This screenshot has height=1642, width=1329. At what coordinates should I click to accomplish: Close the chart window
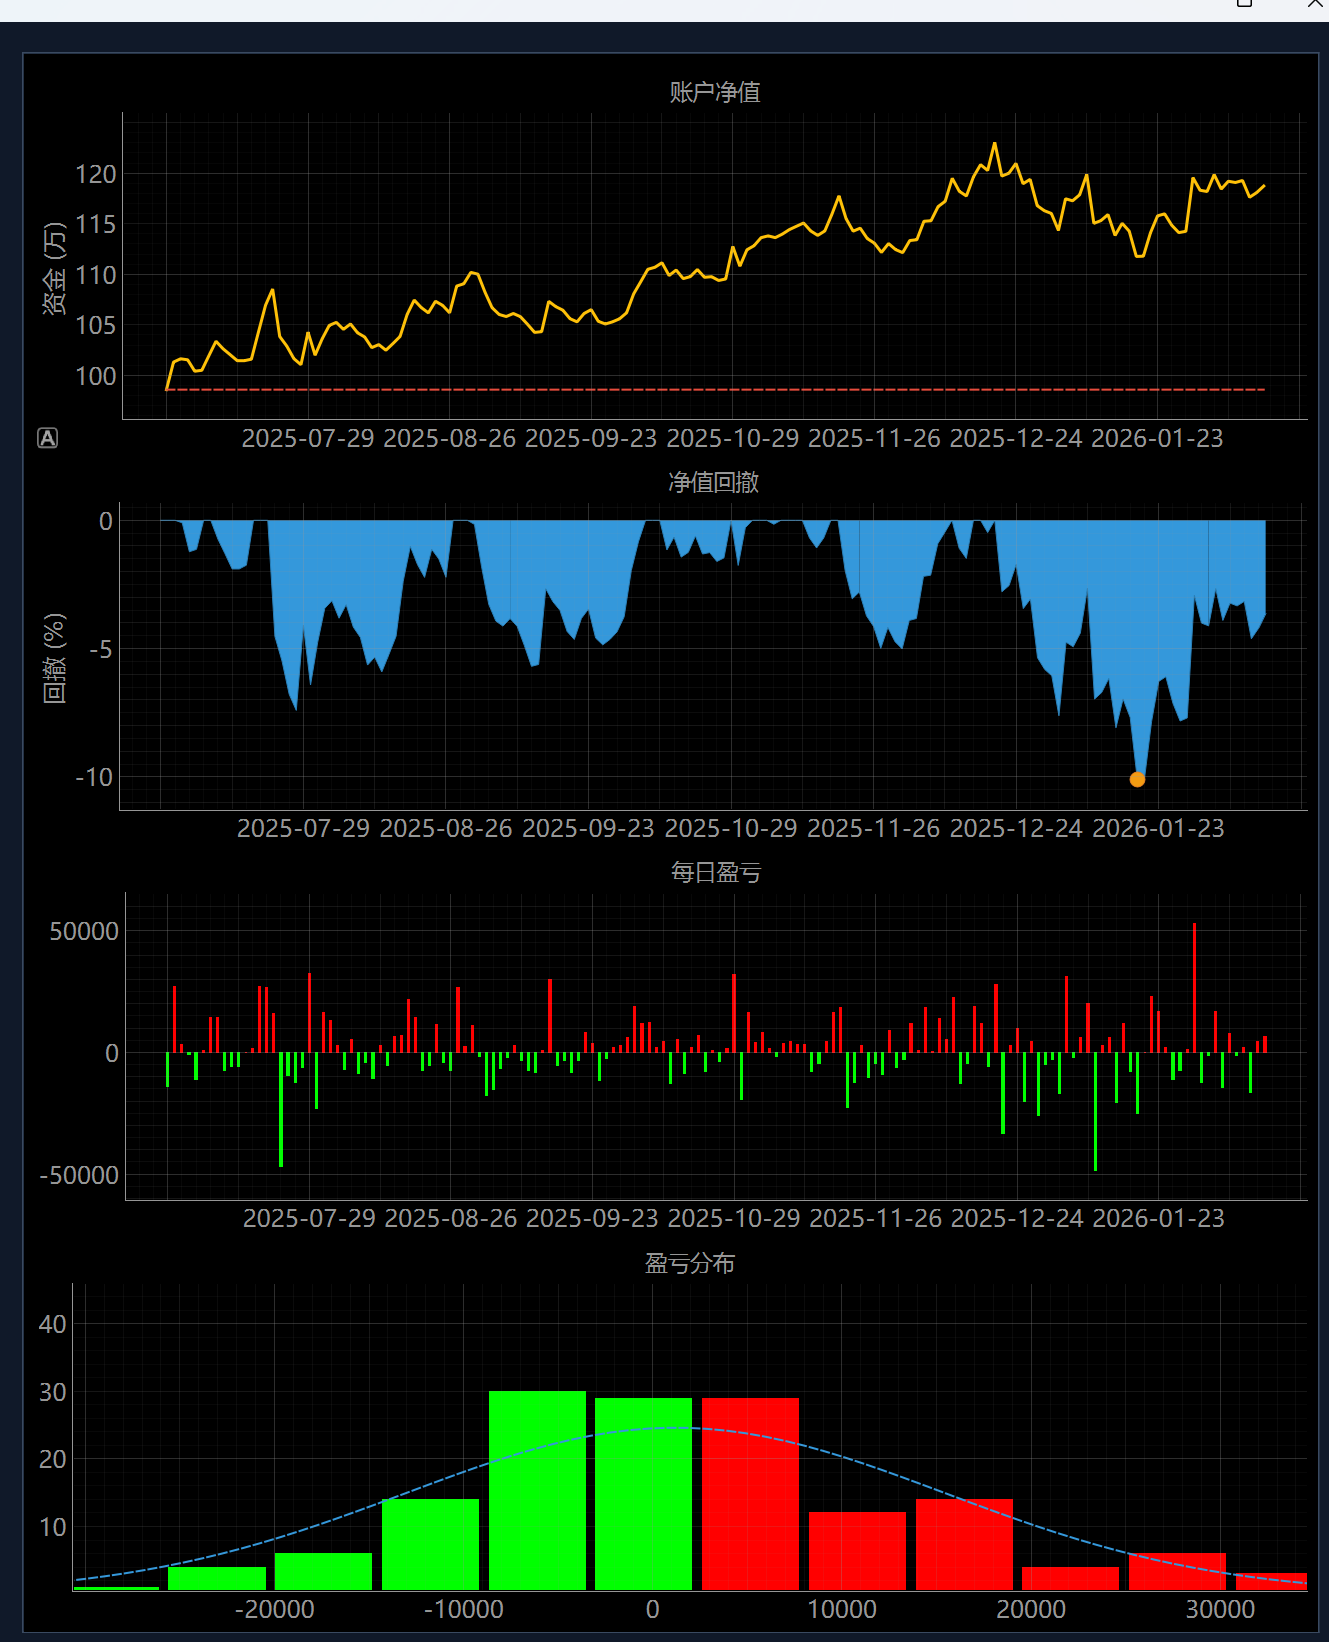(1316, 4)
